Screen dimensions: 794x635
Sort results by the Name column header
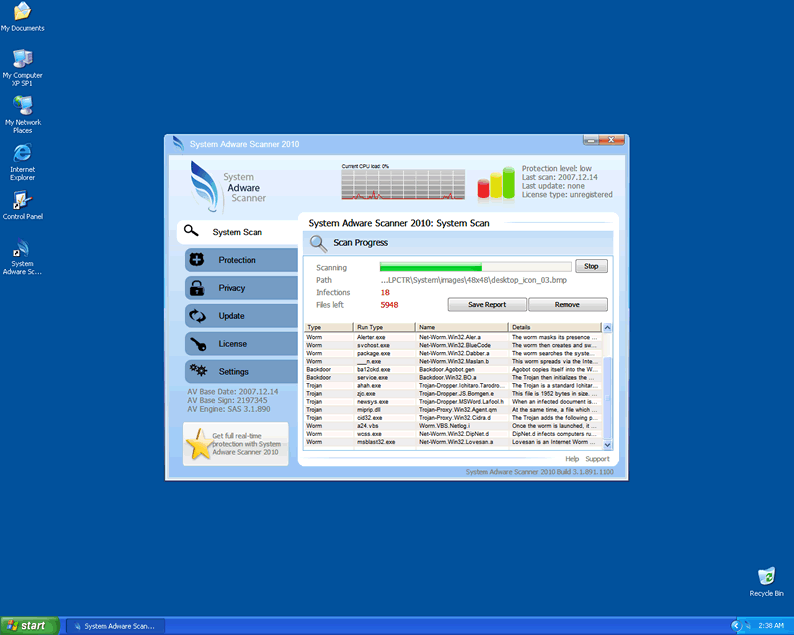461,327
